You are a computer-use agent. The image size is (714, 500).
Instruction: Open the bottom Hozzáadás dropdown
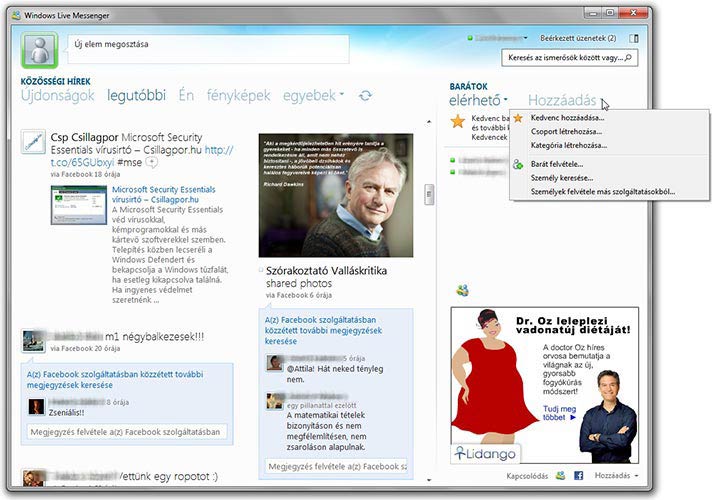pyautogui.click(x=616, y=476)
